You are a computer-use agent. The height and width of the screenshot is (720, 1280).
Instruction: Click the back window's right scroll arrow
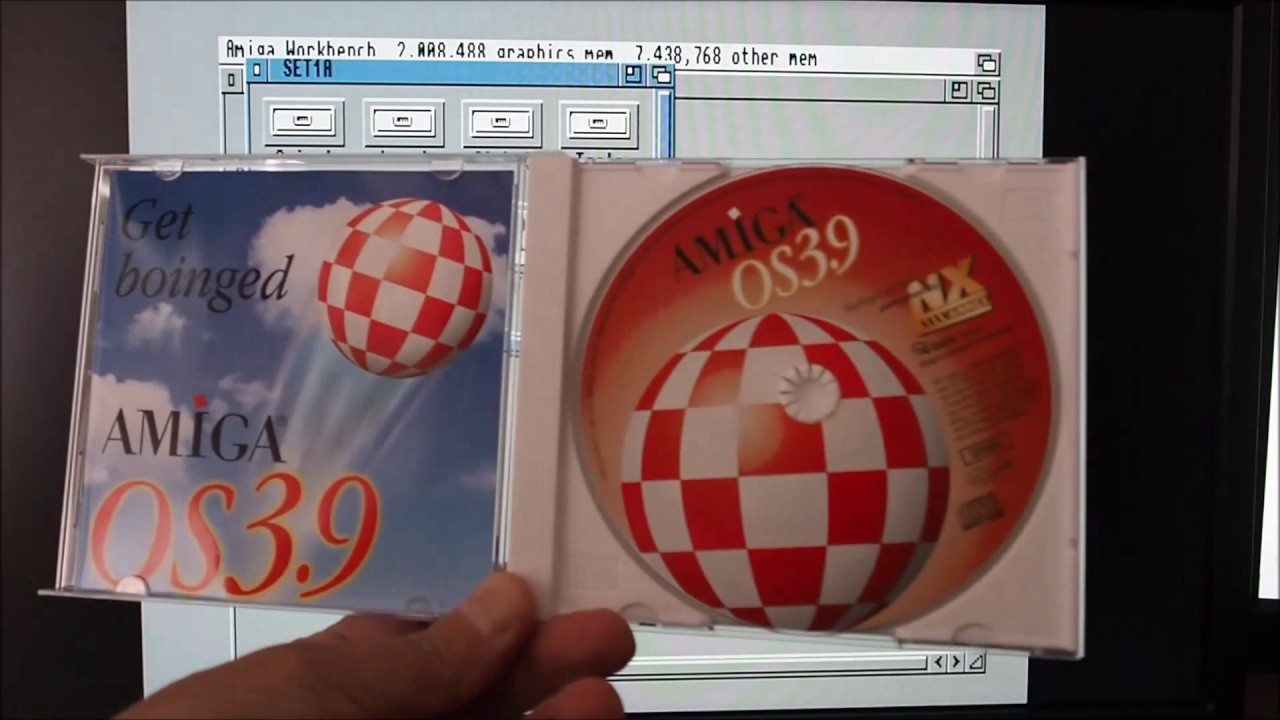click(x=956, y=662)
